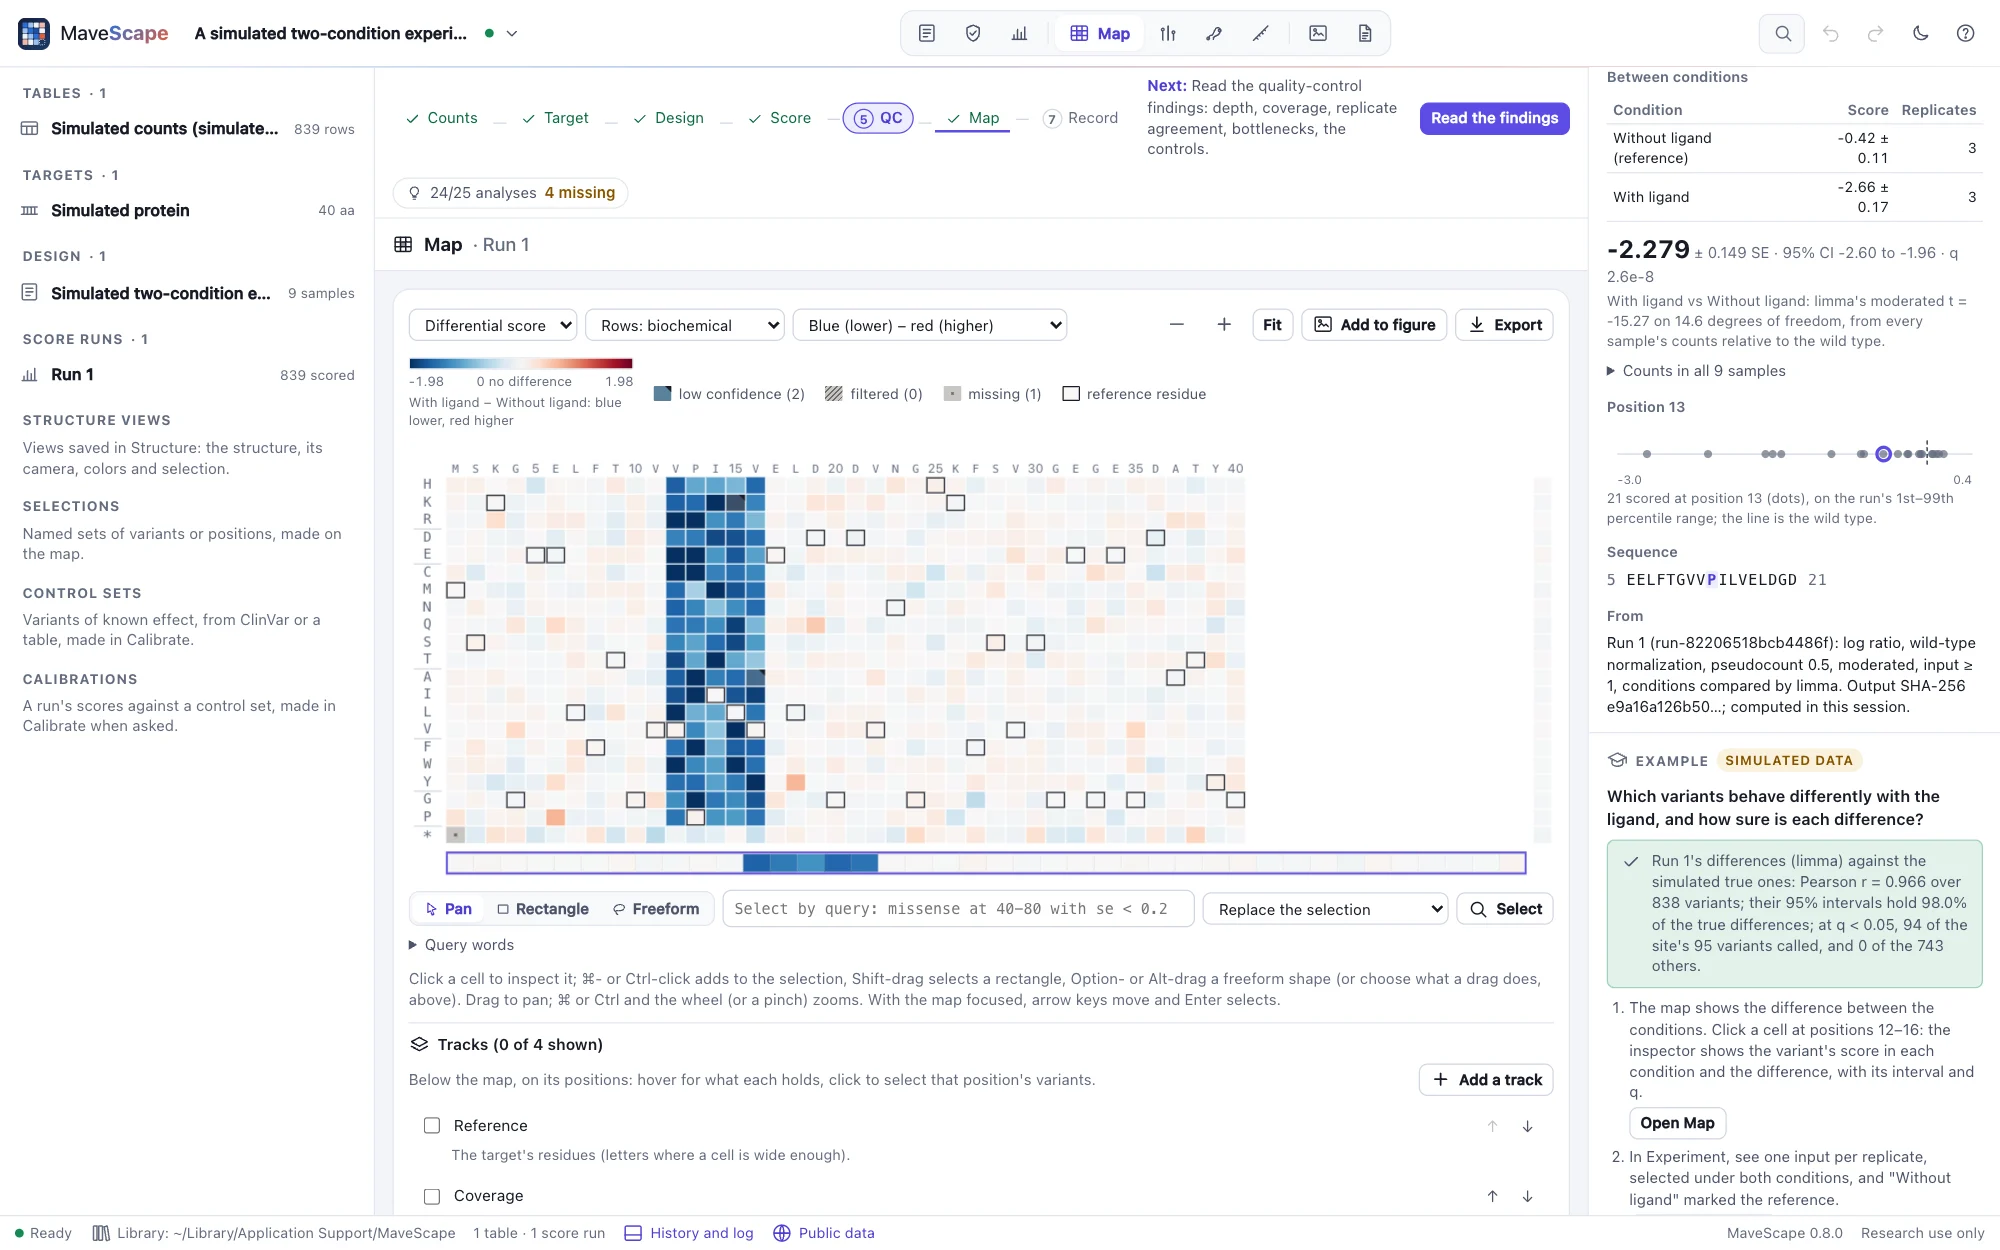
Task: Click the search magnifier icon
Action: (x=1782, y=33)
